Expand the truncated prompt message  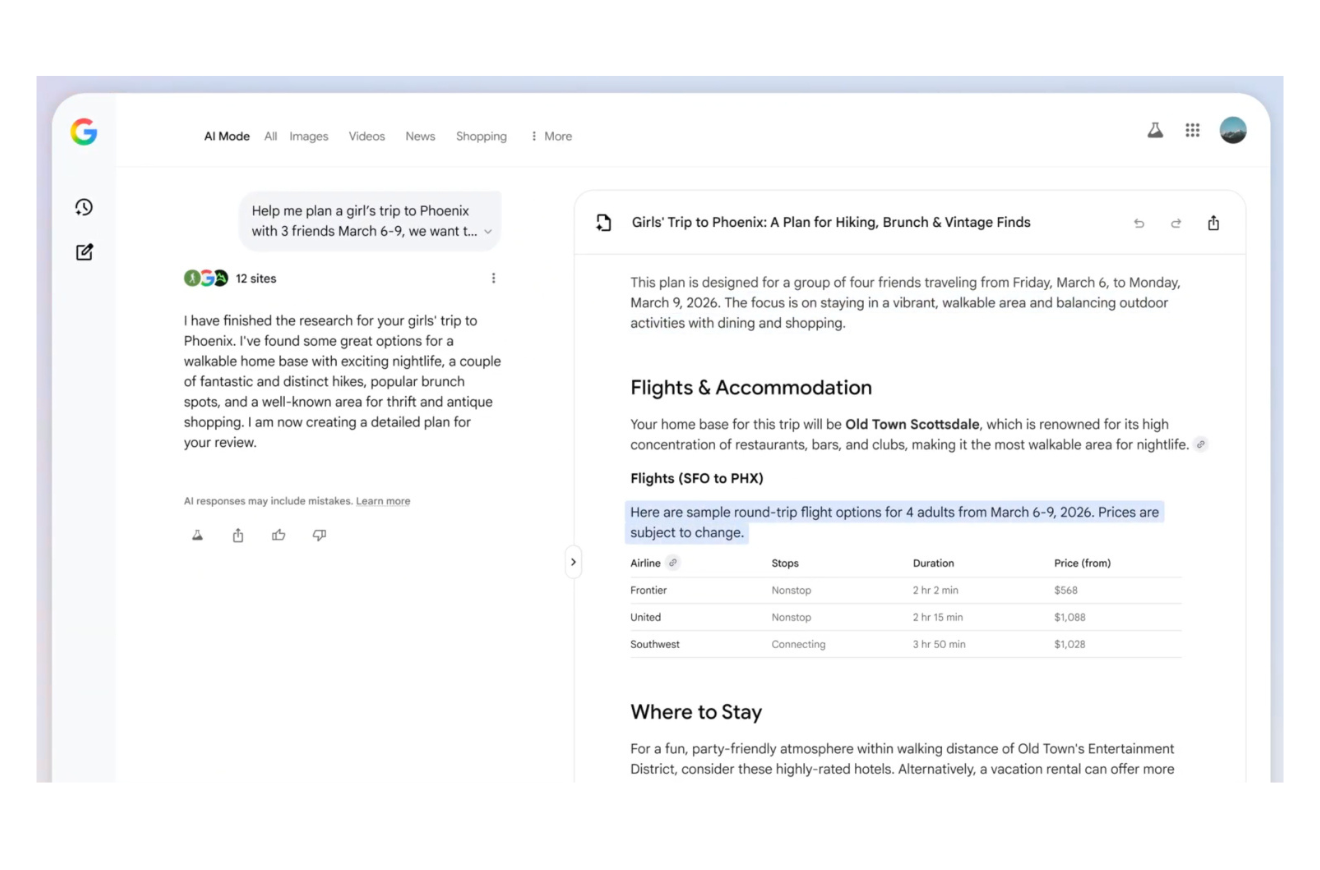(x=488, y=231)
